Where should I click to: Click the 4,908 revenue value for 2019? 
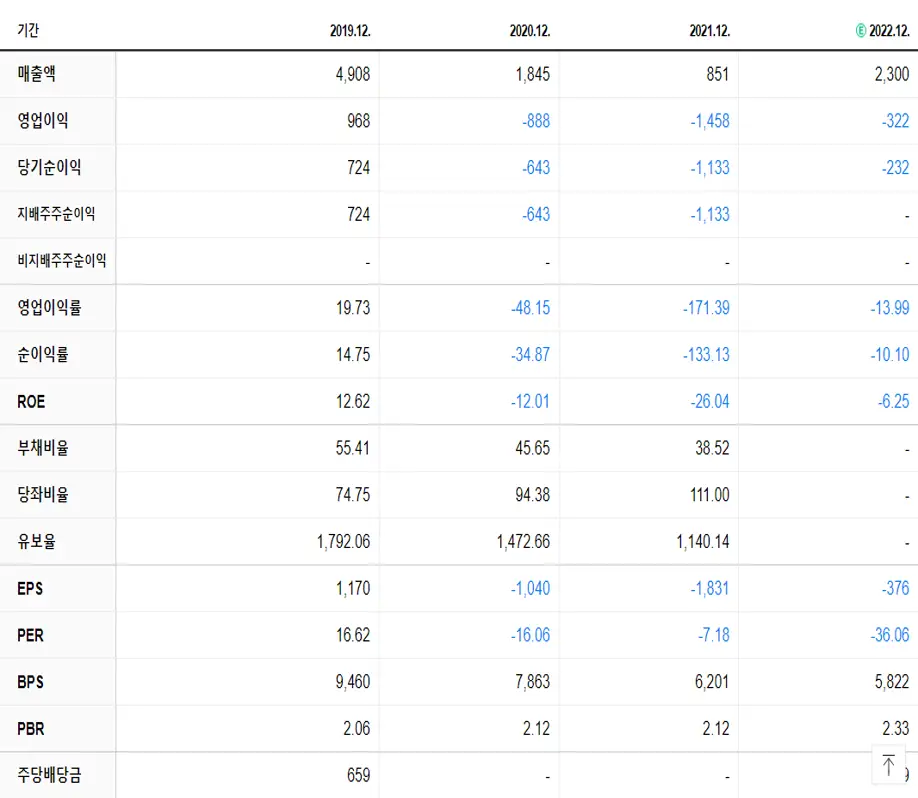353,74
